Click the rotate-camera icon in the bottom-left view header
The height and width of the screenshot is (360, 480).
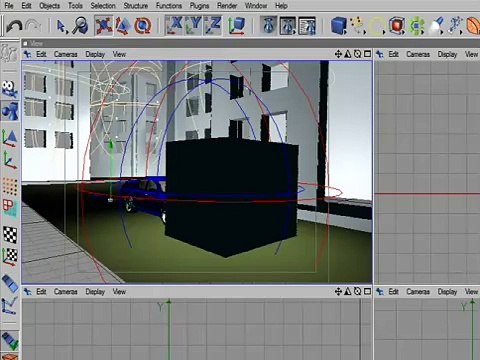point(357,292)
